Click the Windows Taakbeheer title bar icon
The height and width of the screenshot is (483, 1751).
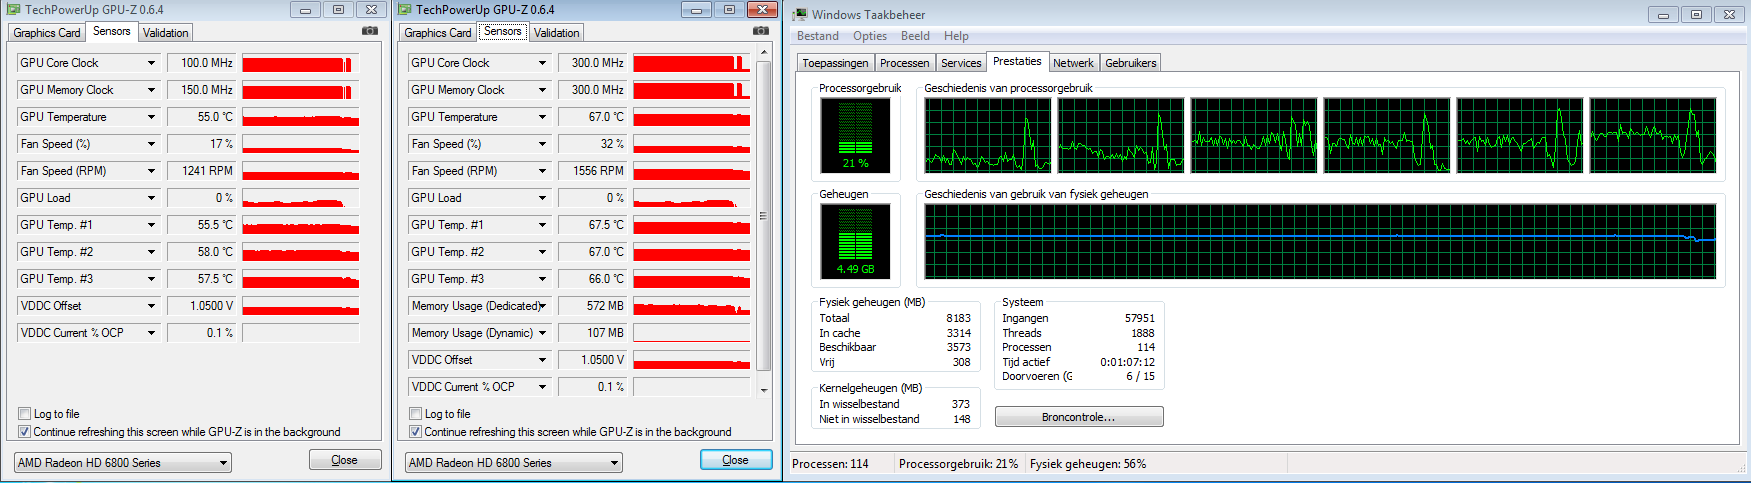(800, 14)
